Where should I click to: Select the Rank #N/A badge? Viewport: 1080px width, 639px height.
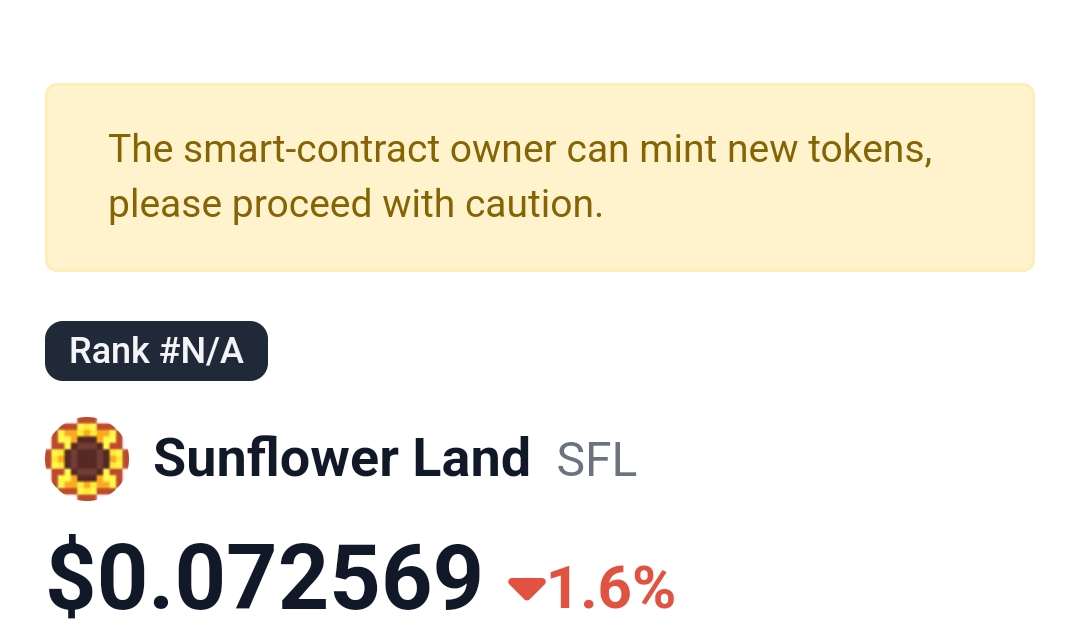click(x=156, y=350)
